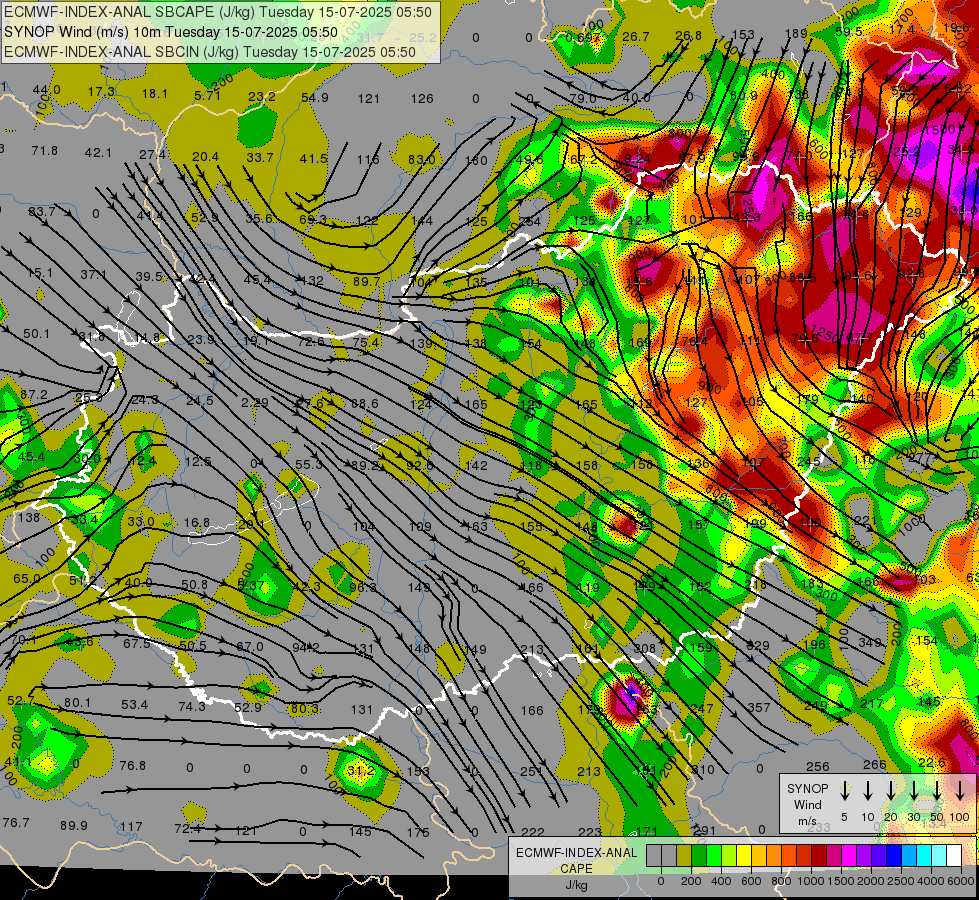Click the map value '256'
The height and width of the screenshot is (900, 979).
817,766
